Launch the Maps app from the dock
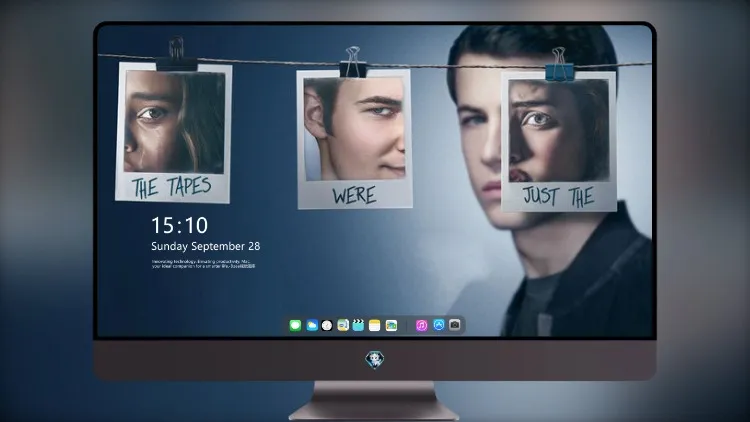 (x=343, y=325)
